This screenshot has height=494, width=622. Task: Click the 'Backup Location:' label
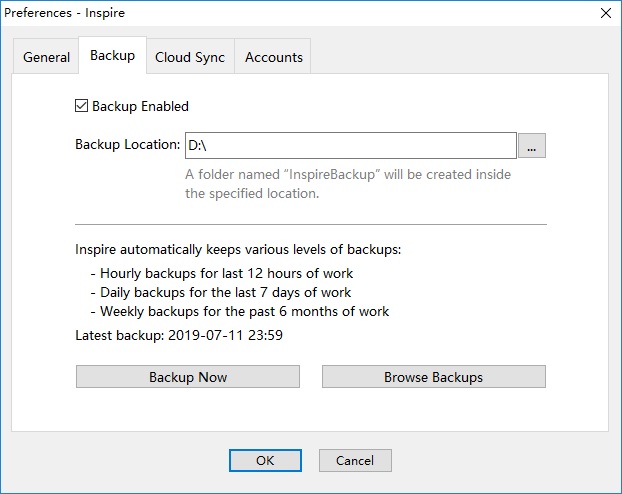[127, 144]
